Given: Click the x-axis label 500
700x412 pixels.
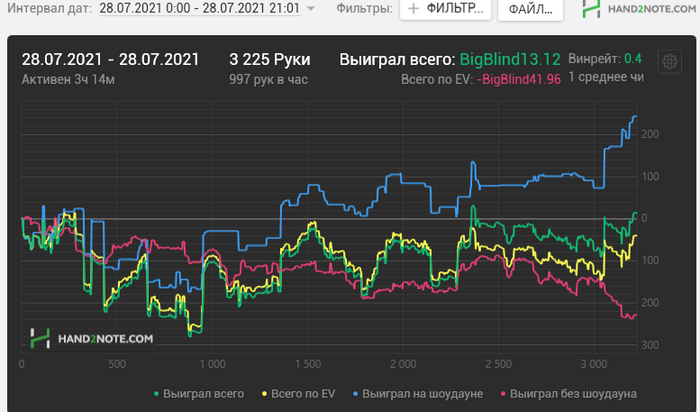Looking at the screenshot, I should [117, 364].
